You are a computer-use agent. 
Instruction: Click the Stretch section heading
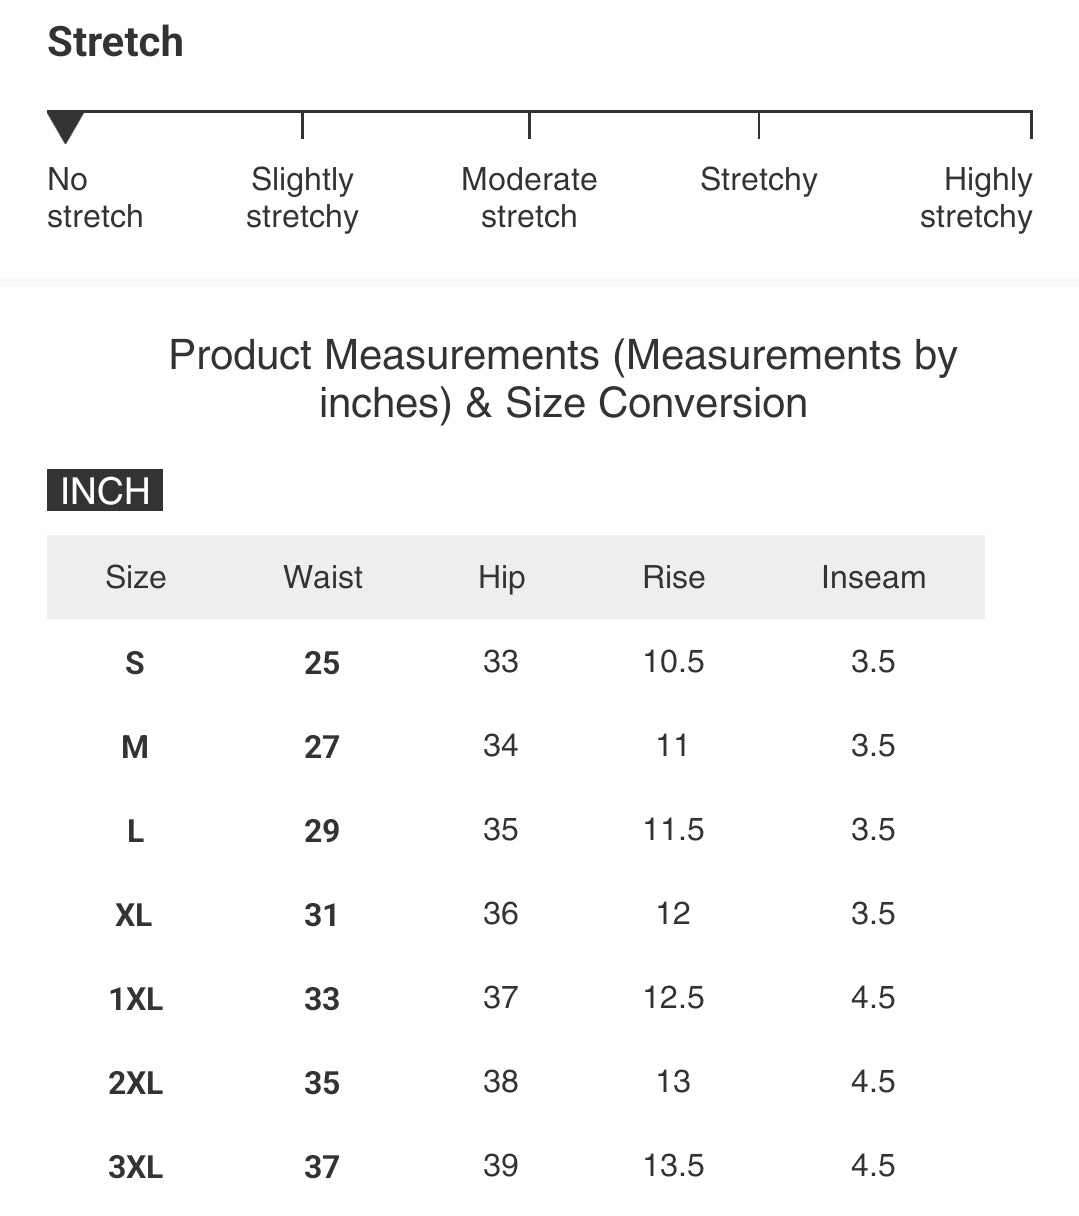pyautogui.click(x=115, y=42)
